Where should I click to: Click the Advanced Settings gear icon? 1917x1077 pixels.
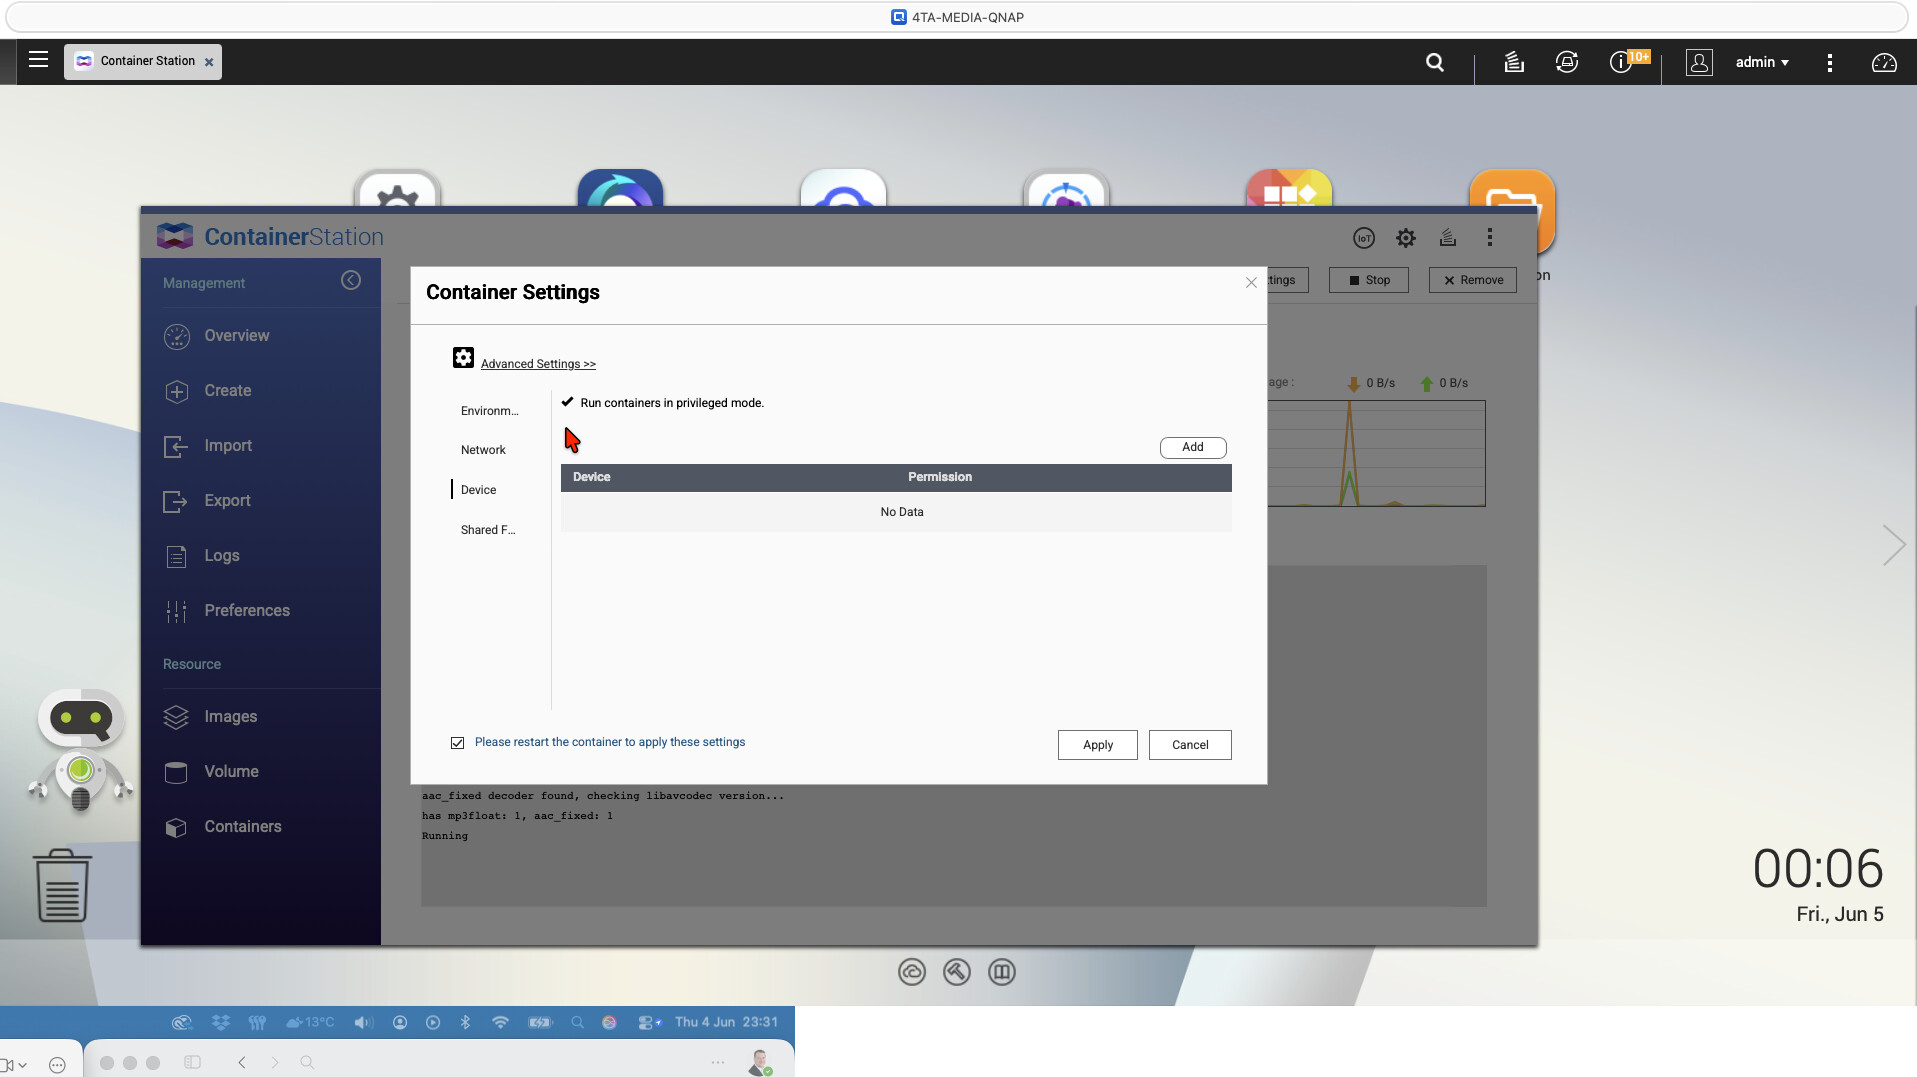[x=463, y=358]
